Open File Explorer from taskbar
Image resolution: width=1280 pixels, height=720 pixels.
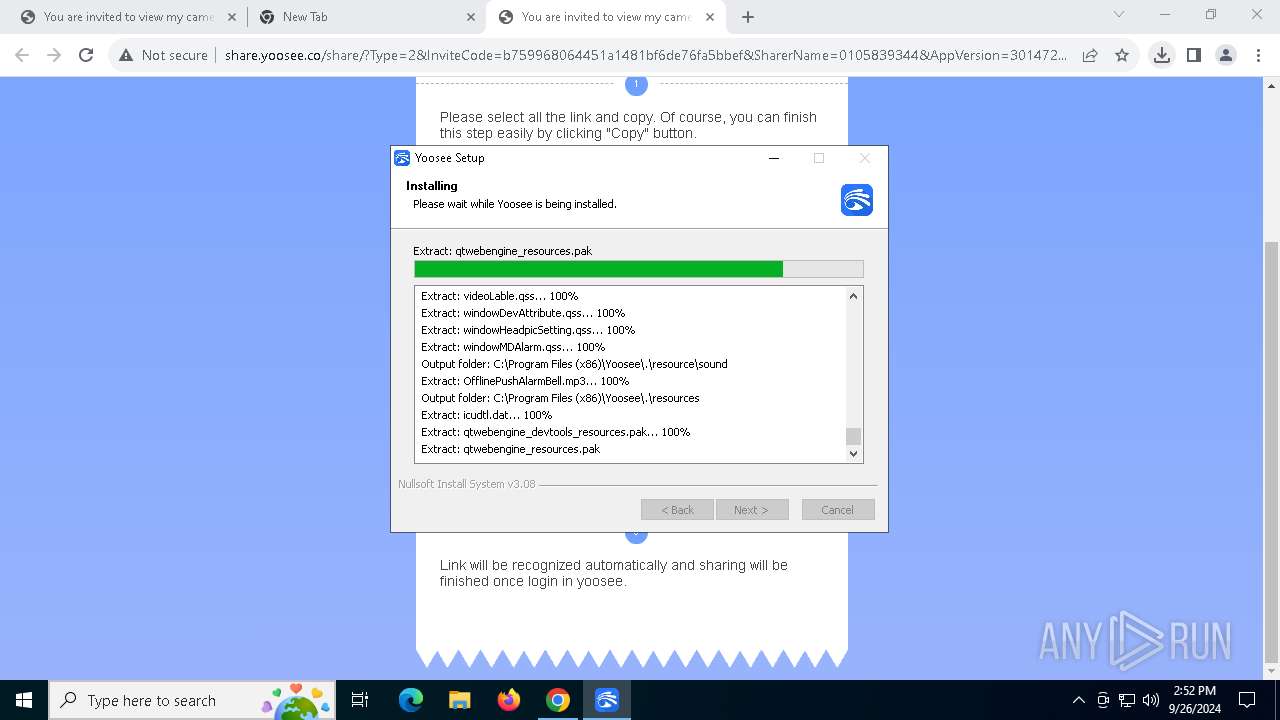pos(460,700)
